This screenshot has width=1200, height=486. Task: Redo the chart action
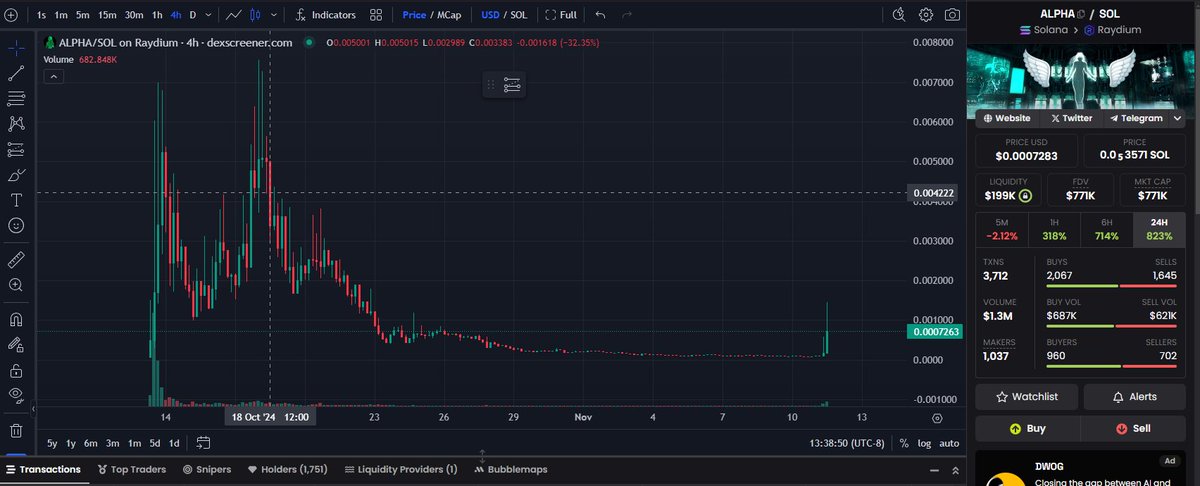click(x=626, y=15)
